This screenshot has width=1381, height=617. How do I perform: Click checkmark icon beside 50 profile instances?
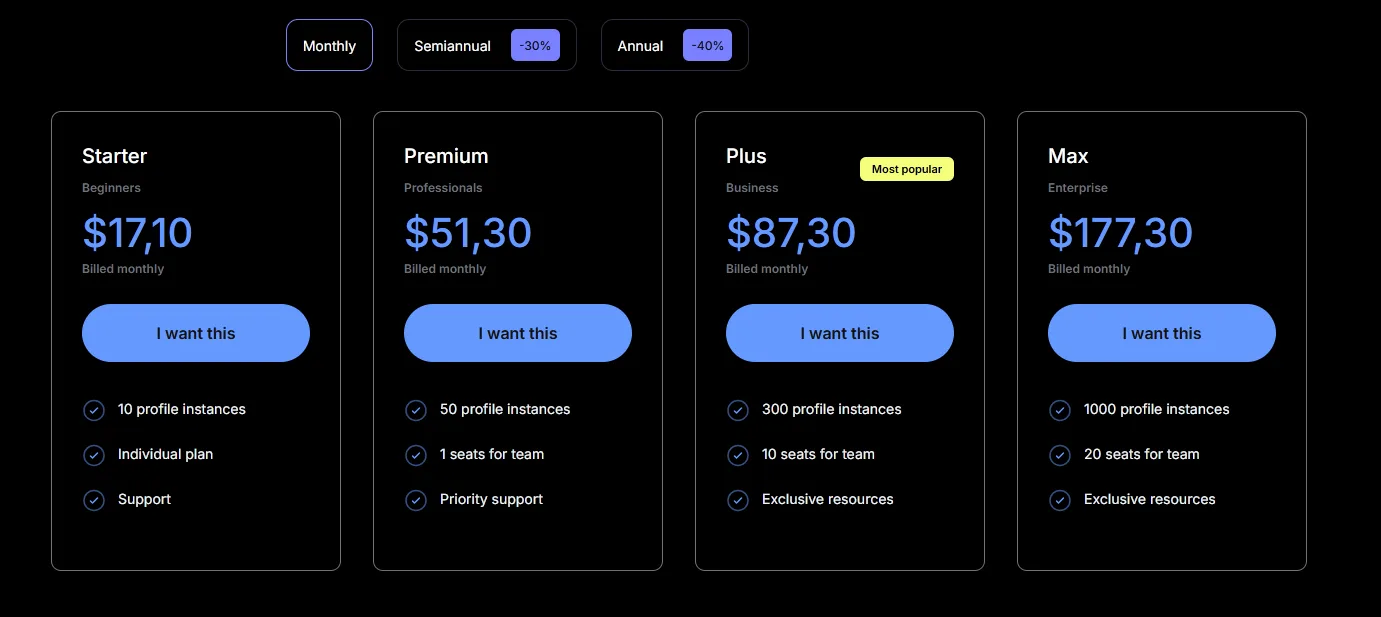click(x=416, y=410)
